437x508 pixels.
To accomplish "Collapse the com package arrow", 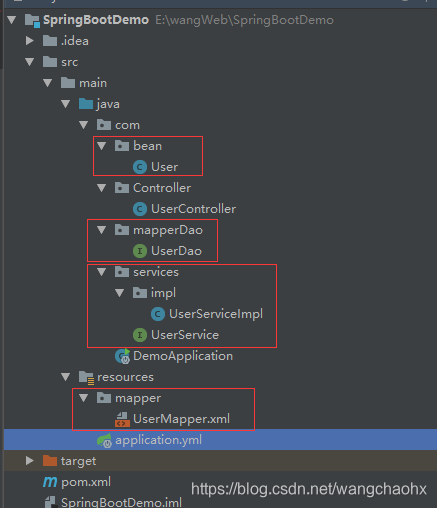I will click(84, 125).
